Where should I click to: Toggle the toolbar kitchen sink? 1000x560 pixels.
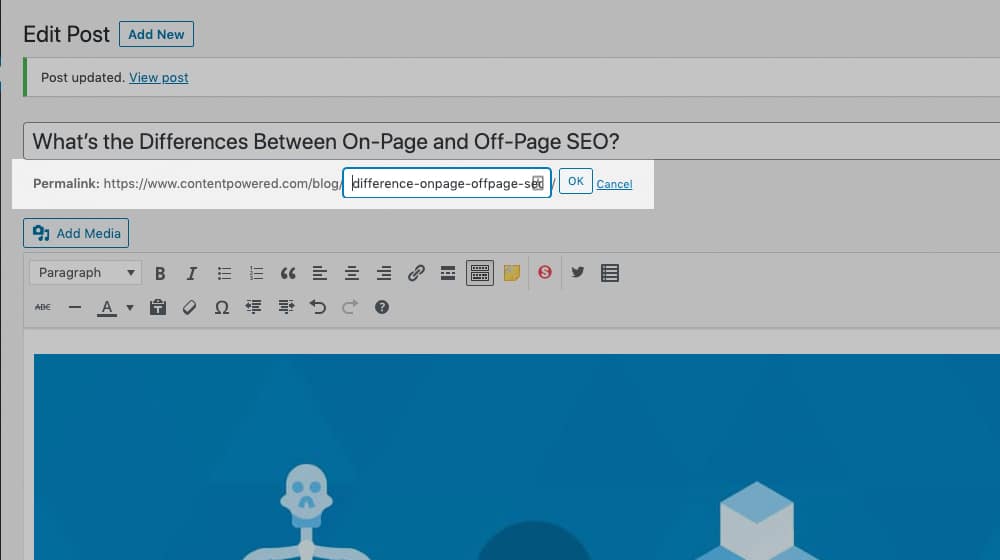[480, 273]
